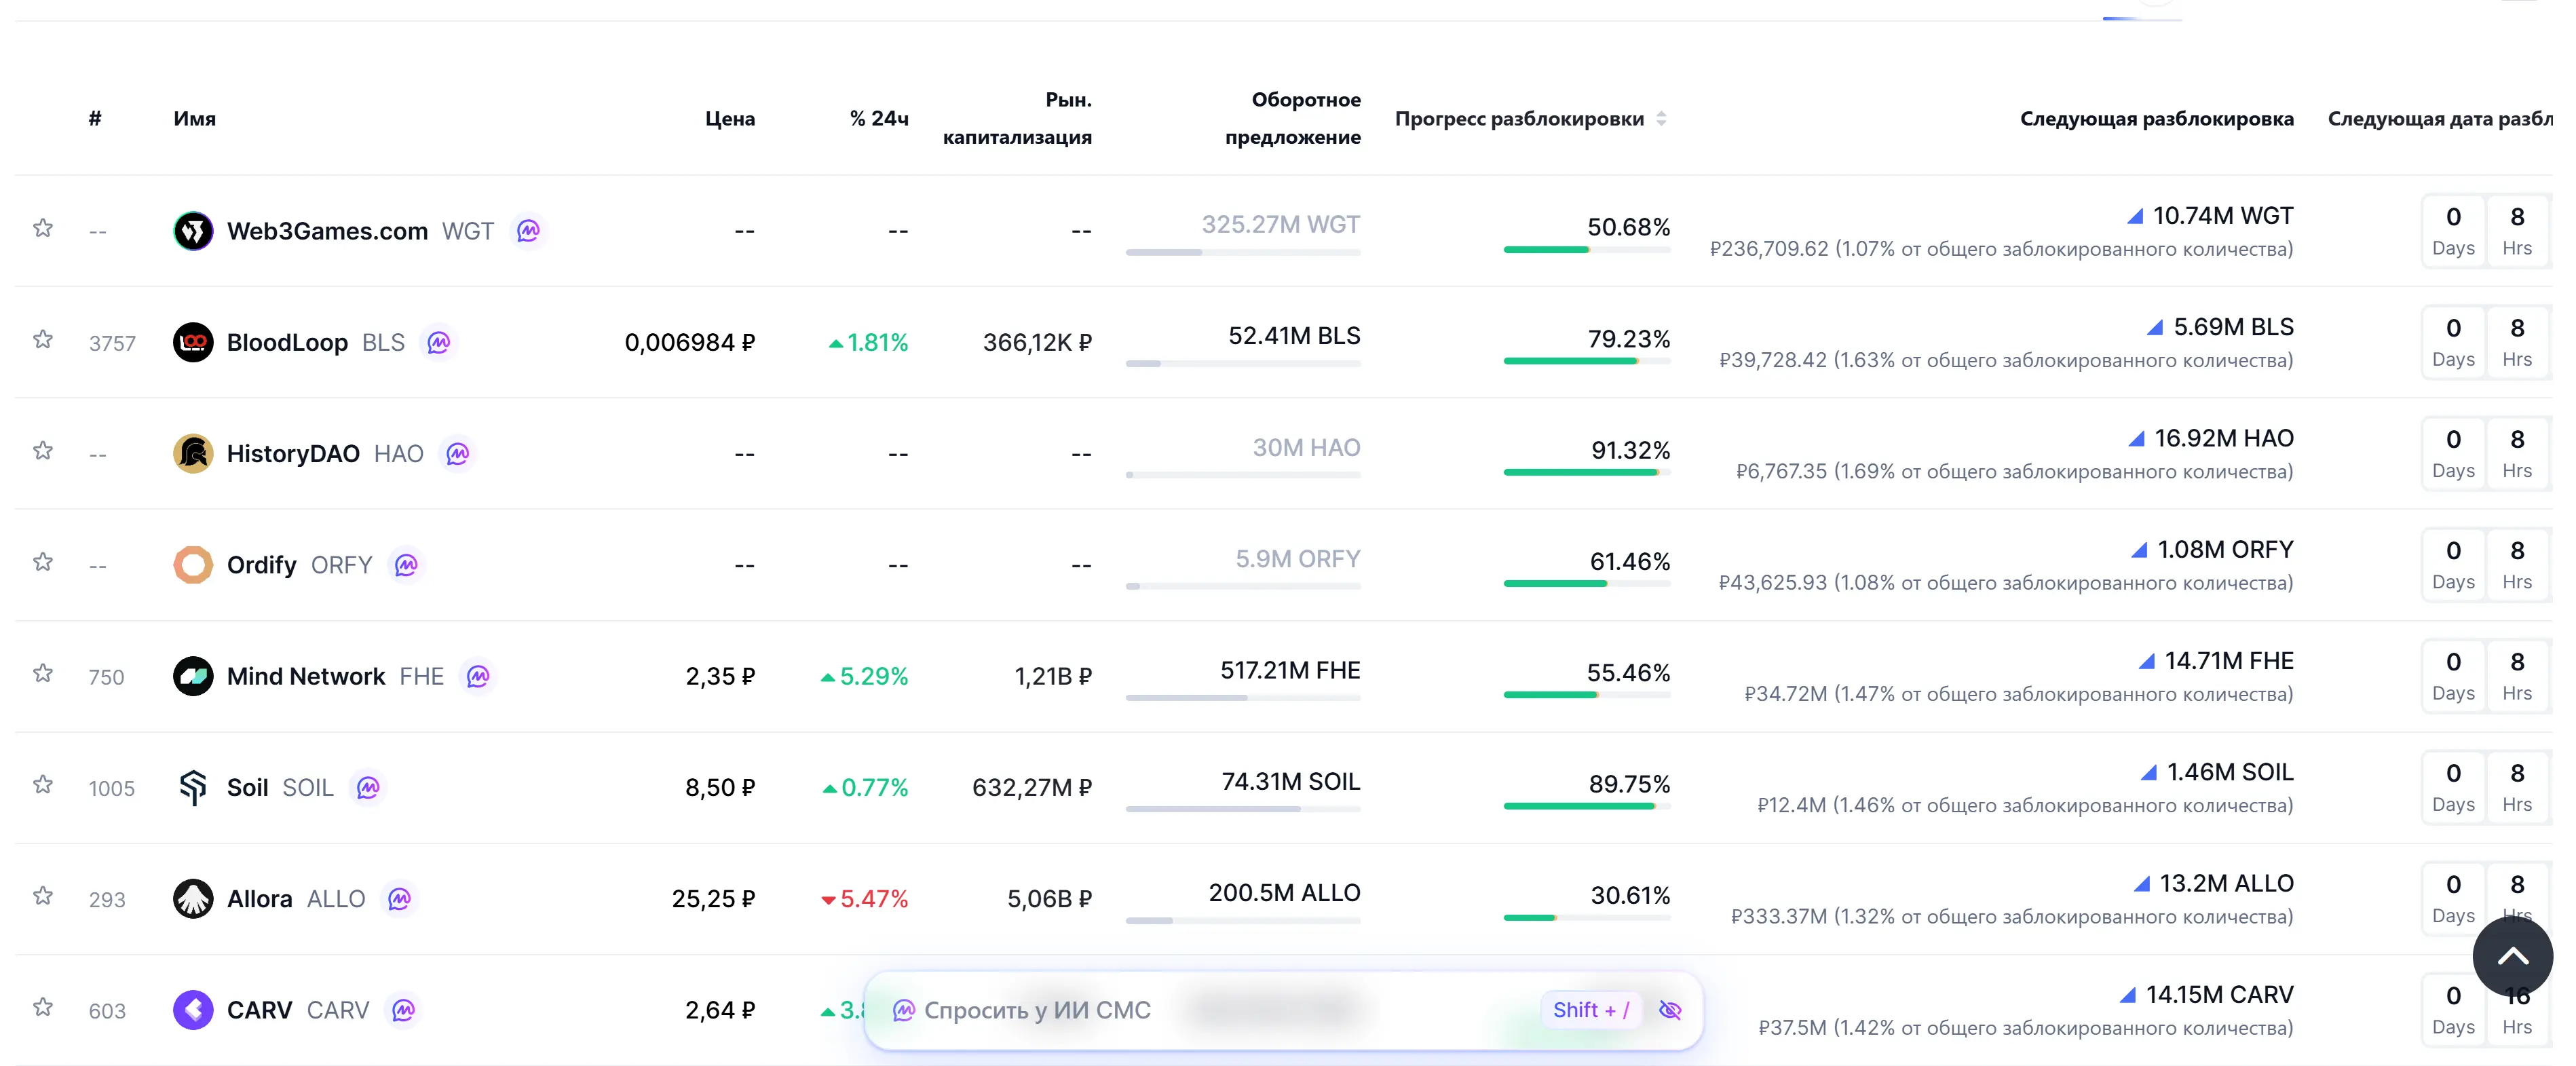Star Mind Network row

43,673
